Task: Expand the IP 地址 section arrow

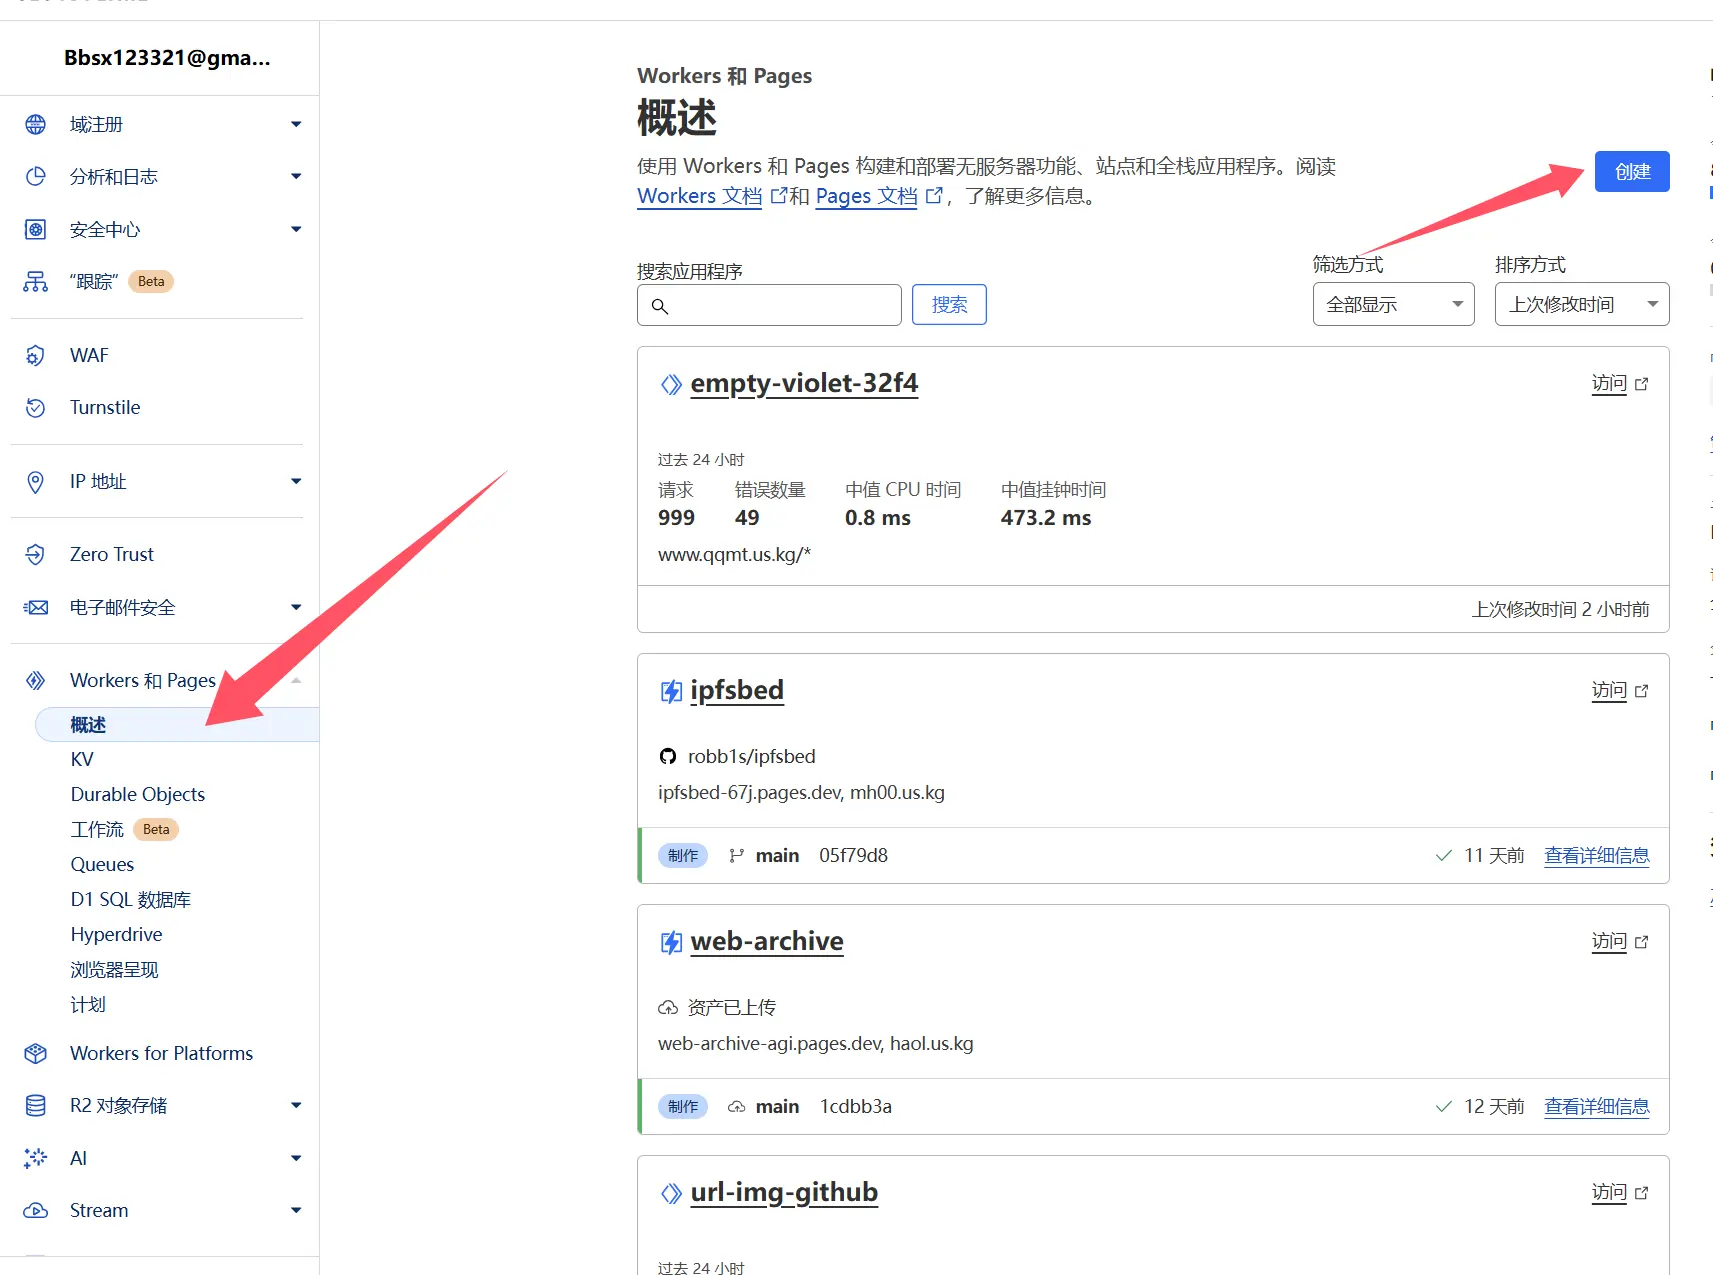Action: pos(296,481)
